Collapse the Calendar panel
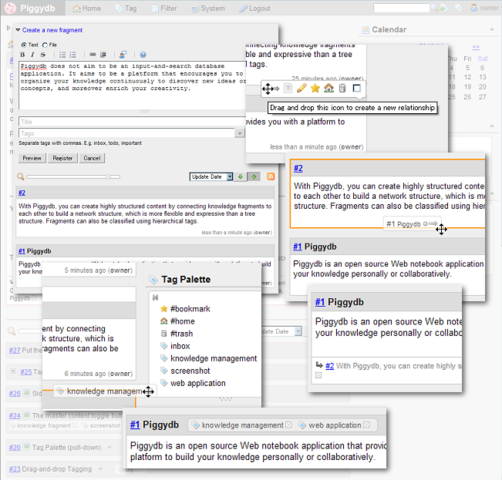Viewport: 502px width, 480px height. [x=492, y=30]
